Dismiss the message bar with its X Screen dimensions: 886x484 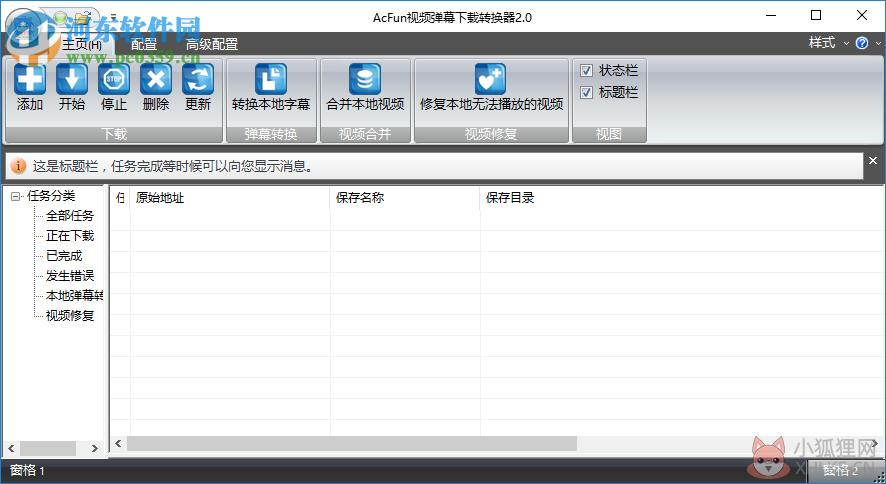tap(873, 161)
